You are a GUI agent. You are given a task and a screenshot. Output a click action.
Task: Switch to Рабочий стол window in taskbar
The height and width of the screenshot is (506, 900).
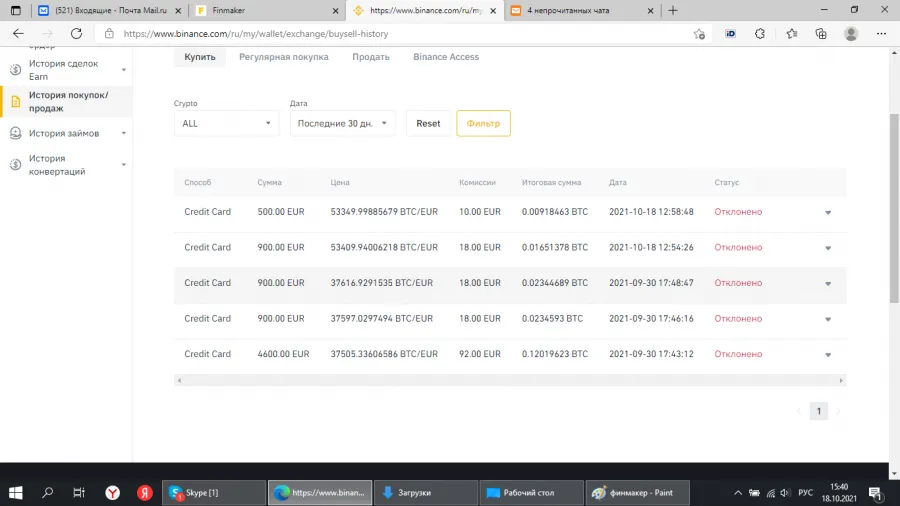[x=531, y=492]
